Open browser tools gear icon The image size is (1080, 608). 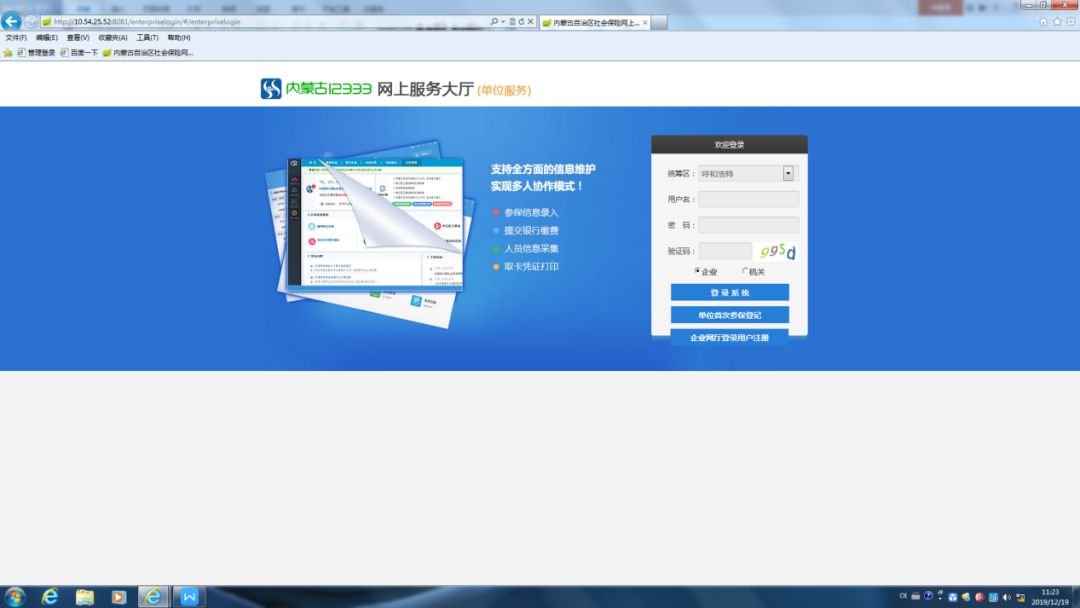click(x=1070, y=22)
